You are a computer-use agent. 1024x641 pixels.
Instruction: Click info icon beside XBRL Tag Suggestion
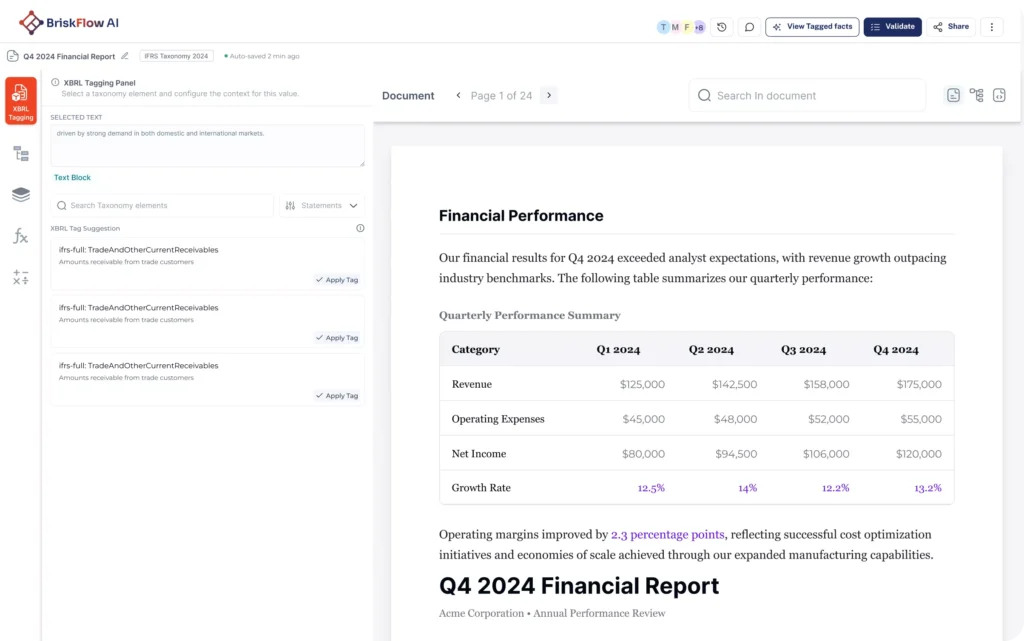[360, 228]
